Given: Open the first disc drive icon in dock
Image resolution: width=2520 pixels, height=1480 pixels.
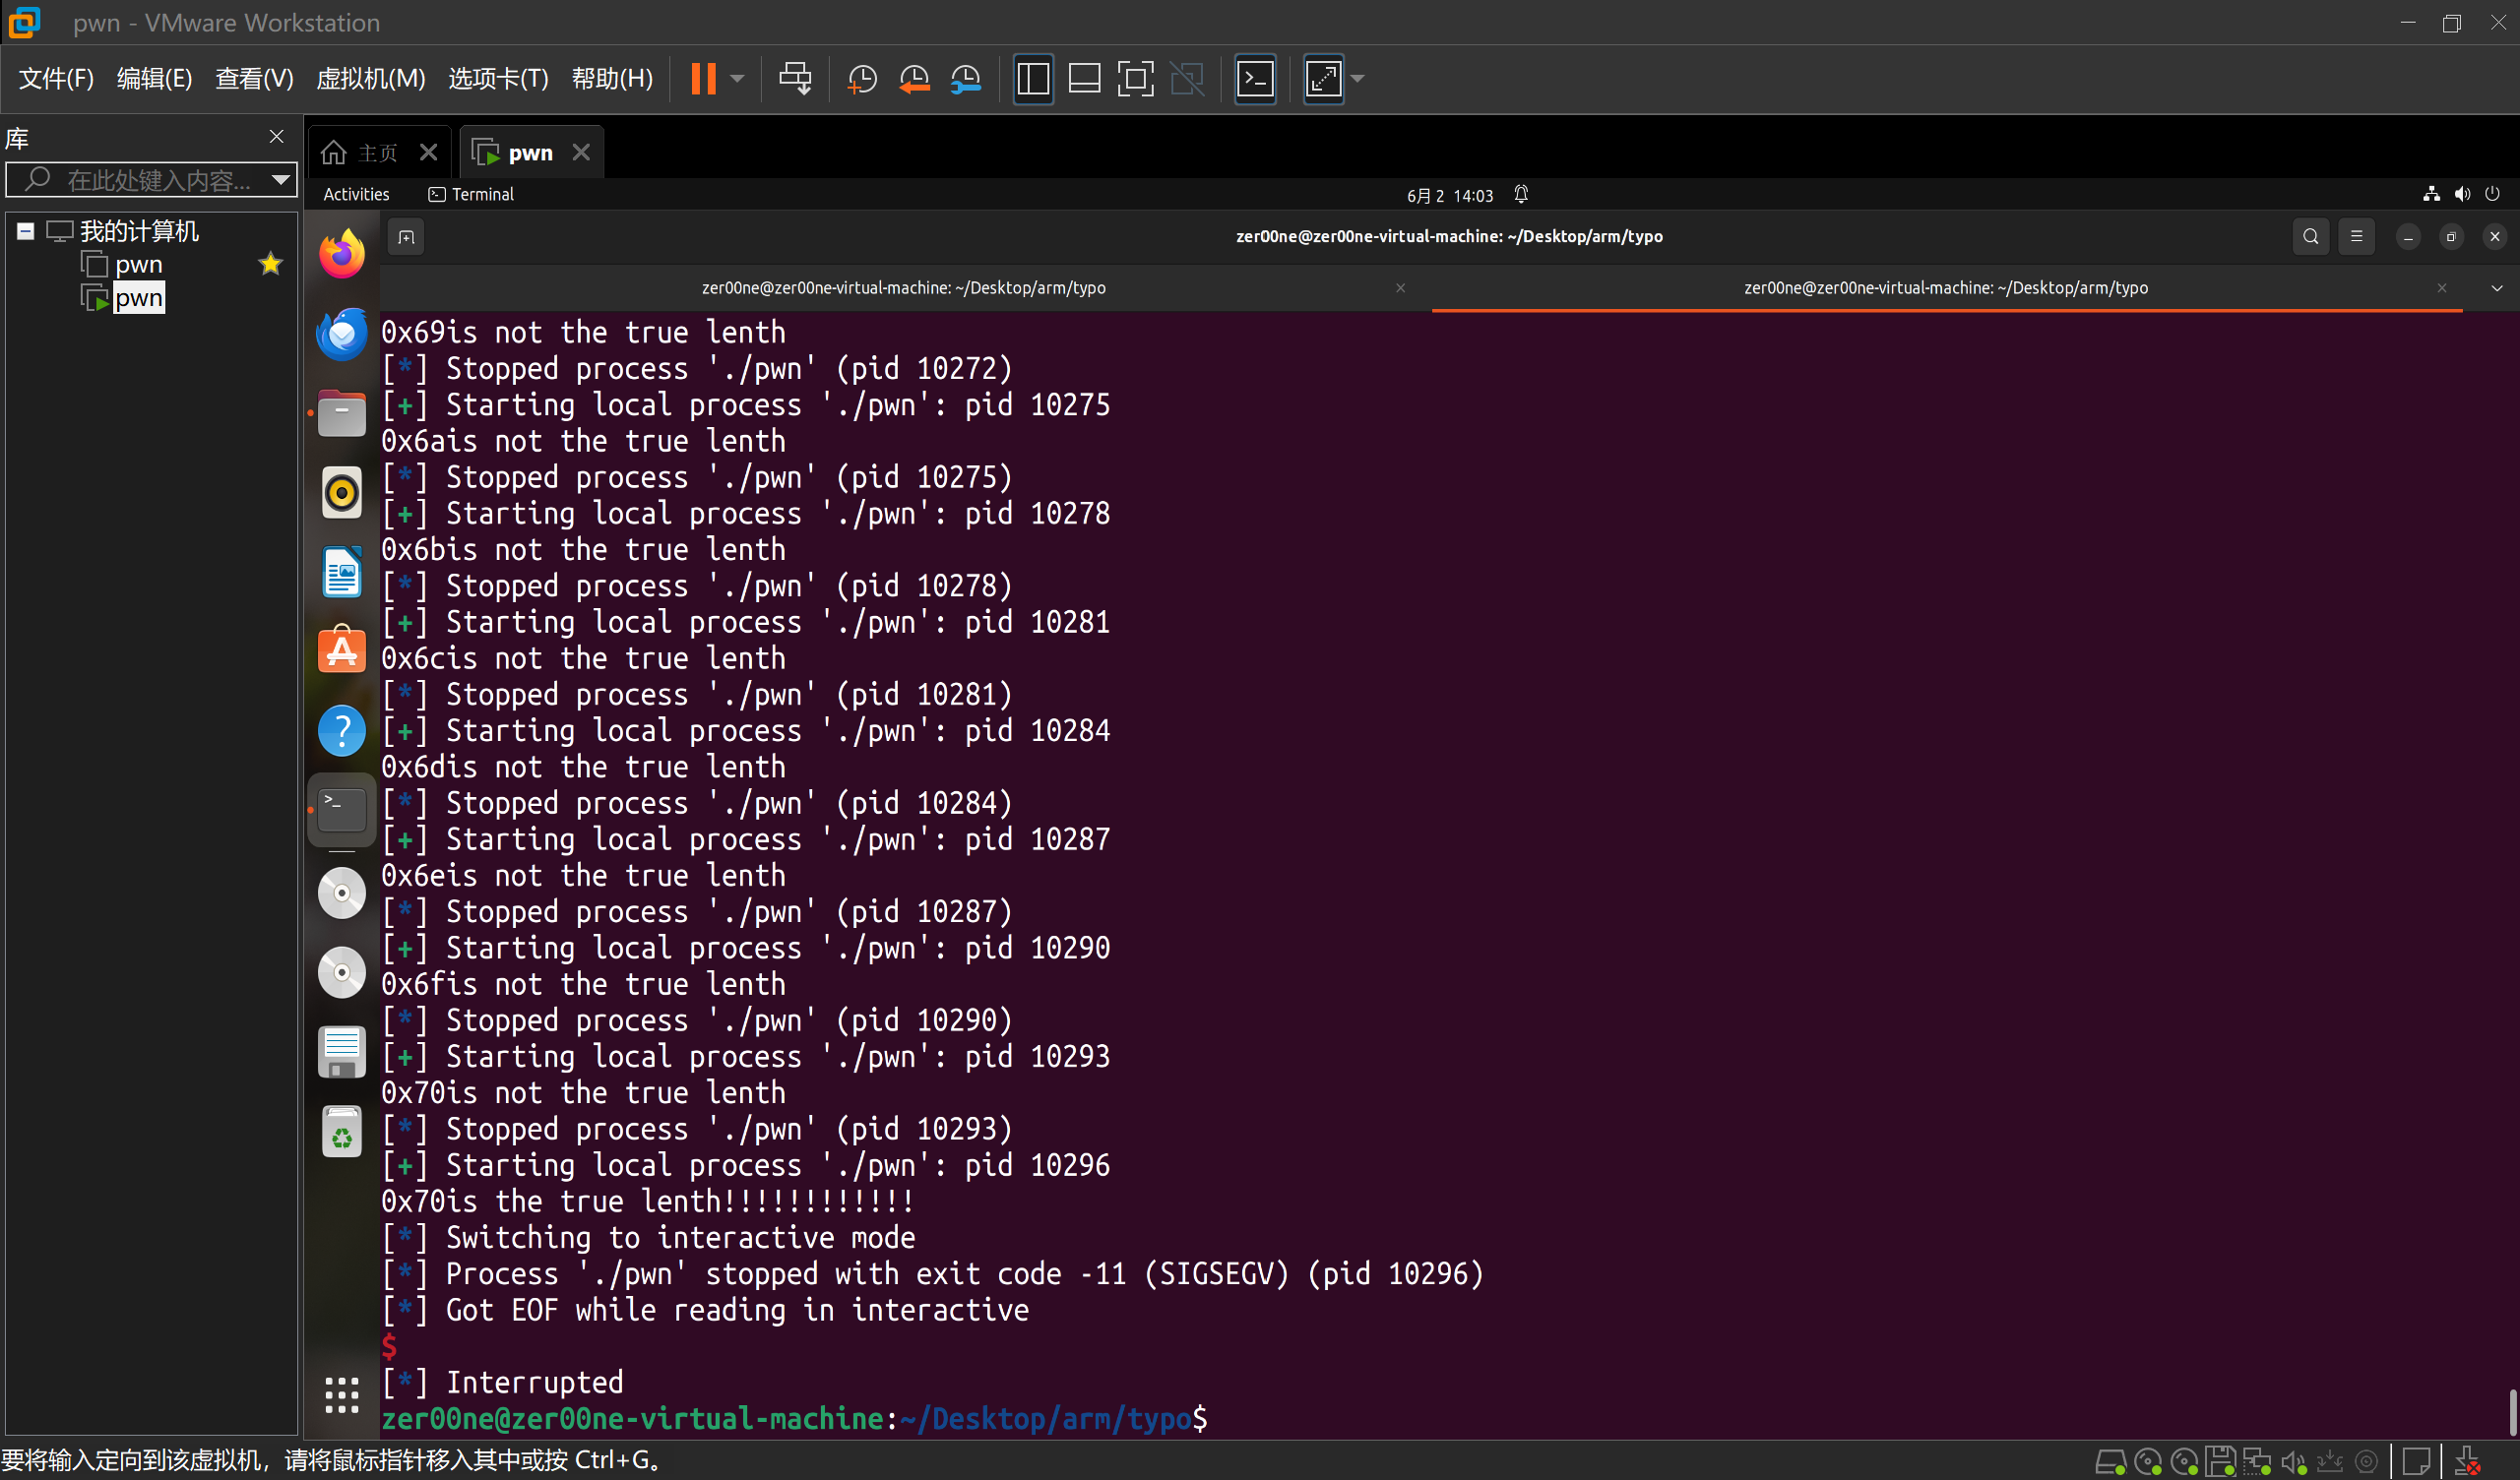Looking at the screenshot, I should point(342,893).
